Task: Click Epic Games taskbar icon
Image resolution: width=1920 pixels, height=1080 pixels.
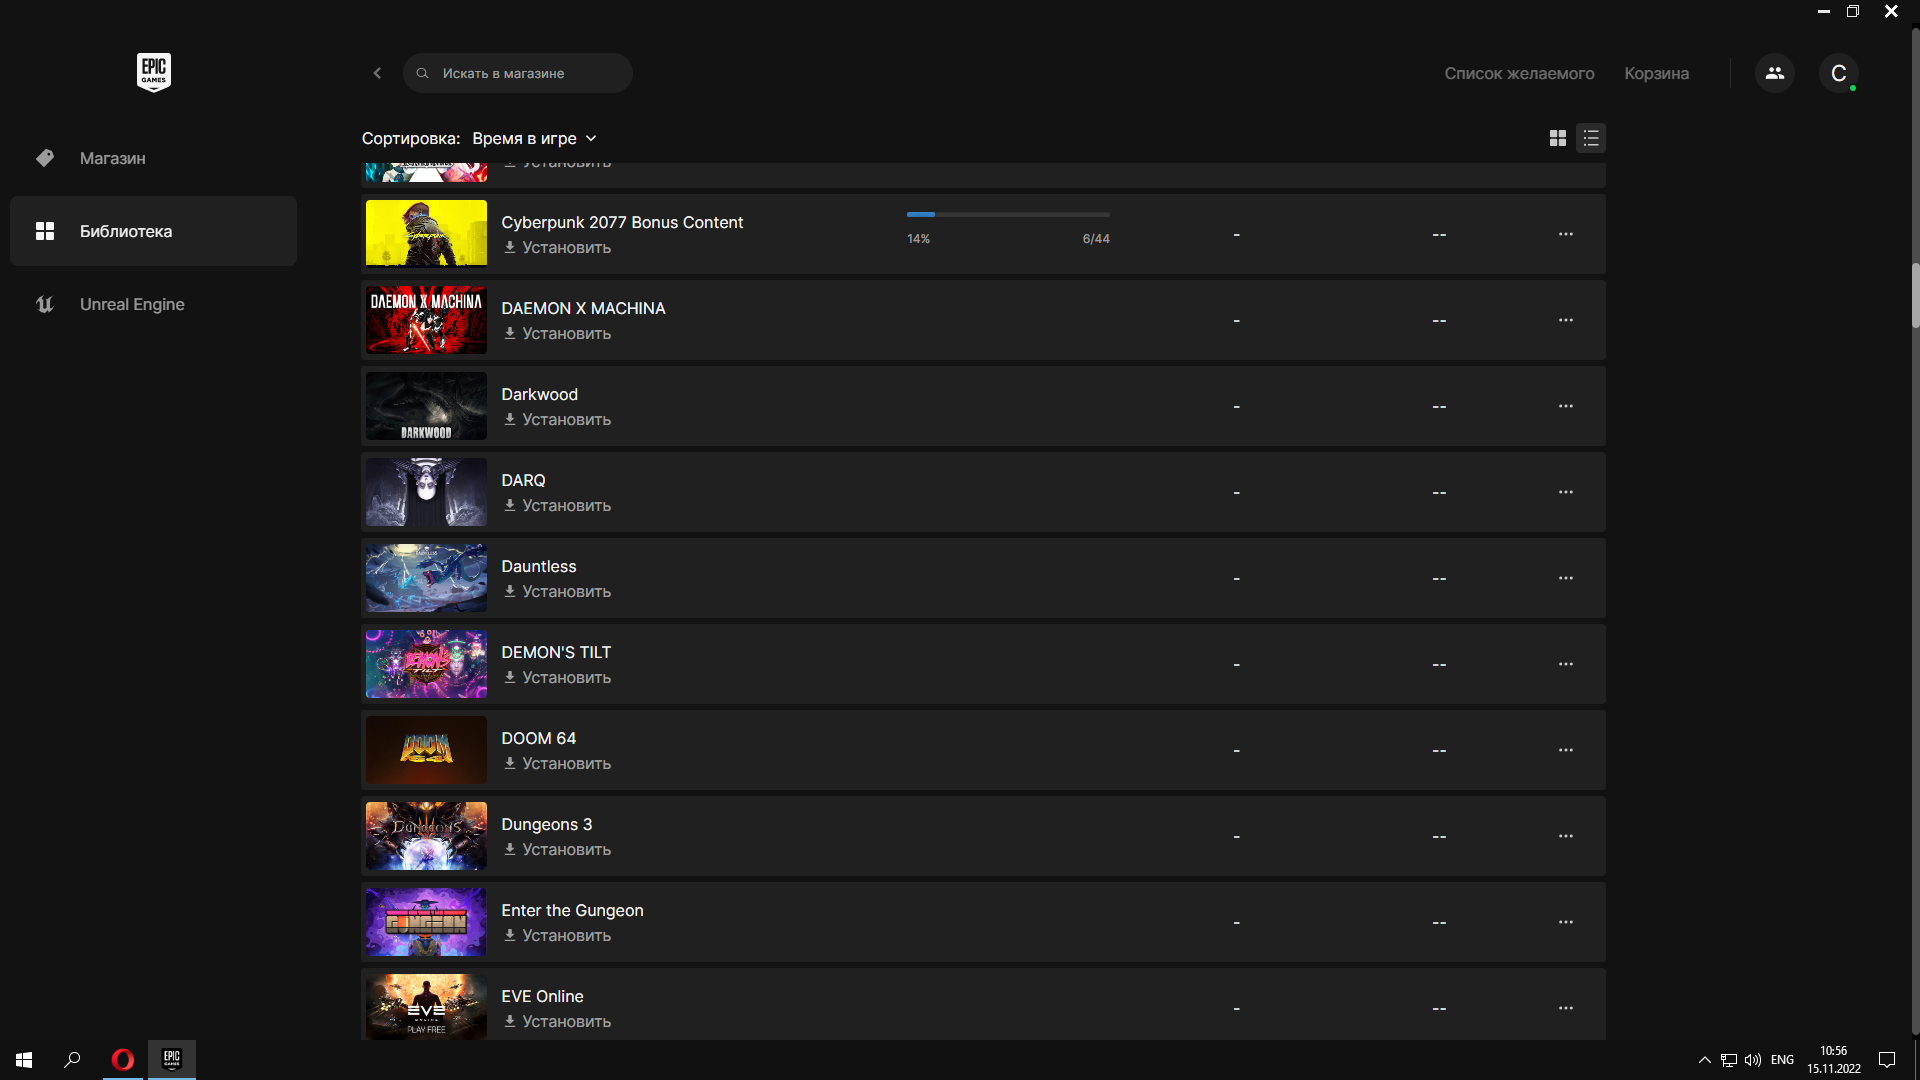Action: (172, 1059)
